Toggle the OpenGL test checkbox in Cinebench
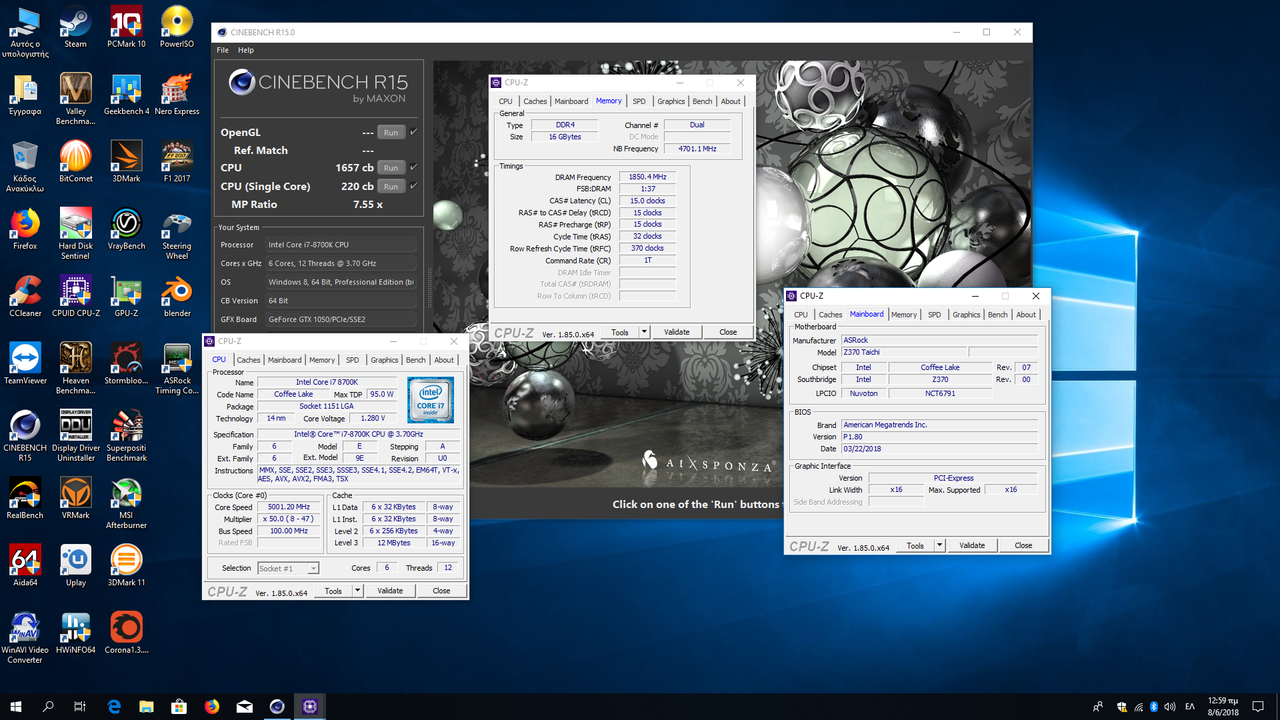The image size is (1280, 720). point(414,132)
